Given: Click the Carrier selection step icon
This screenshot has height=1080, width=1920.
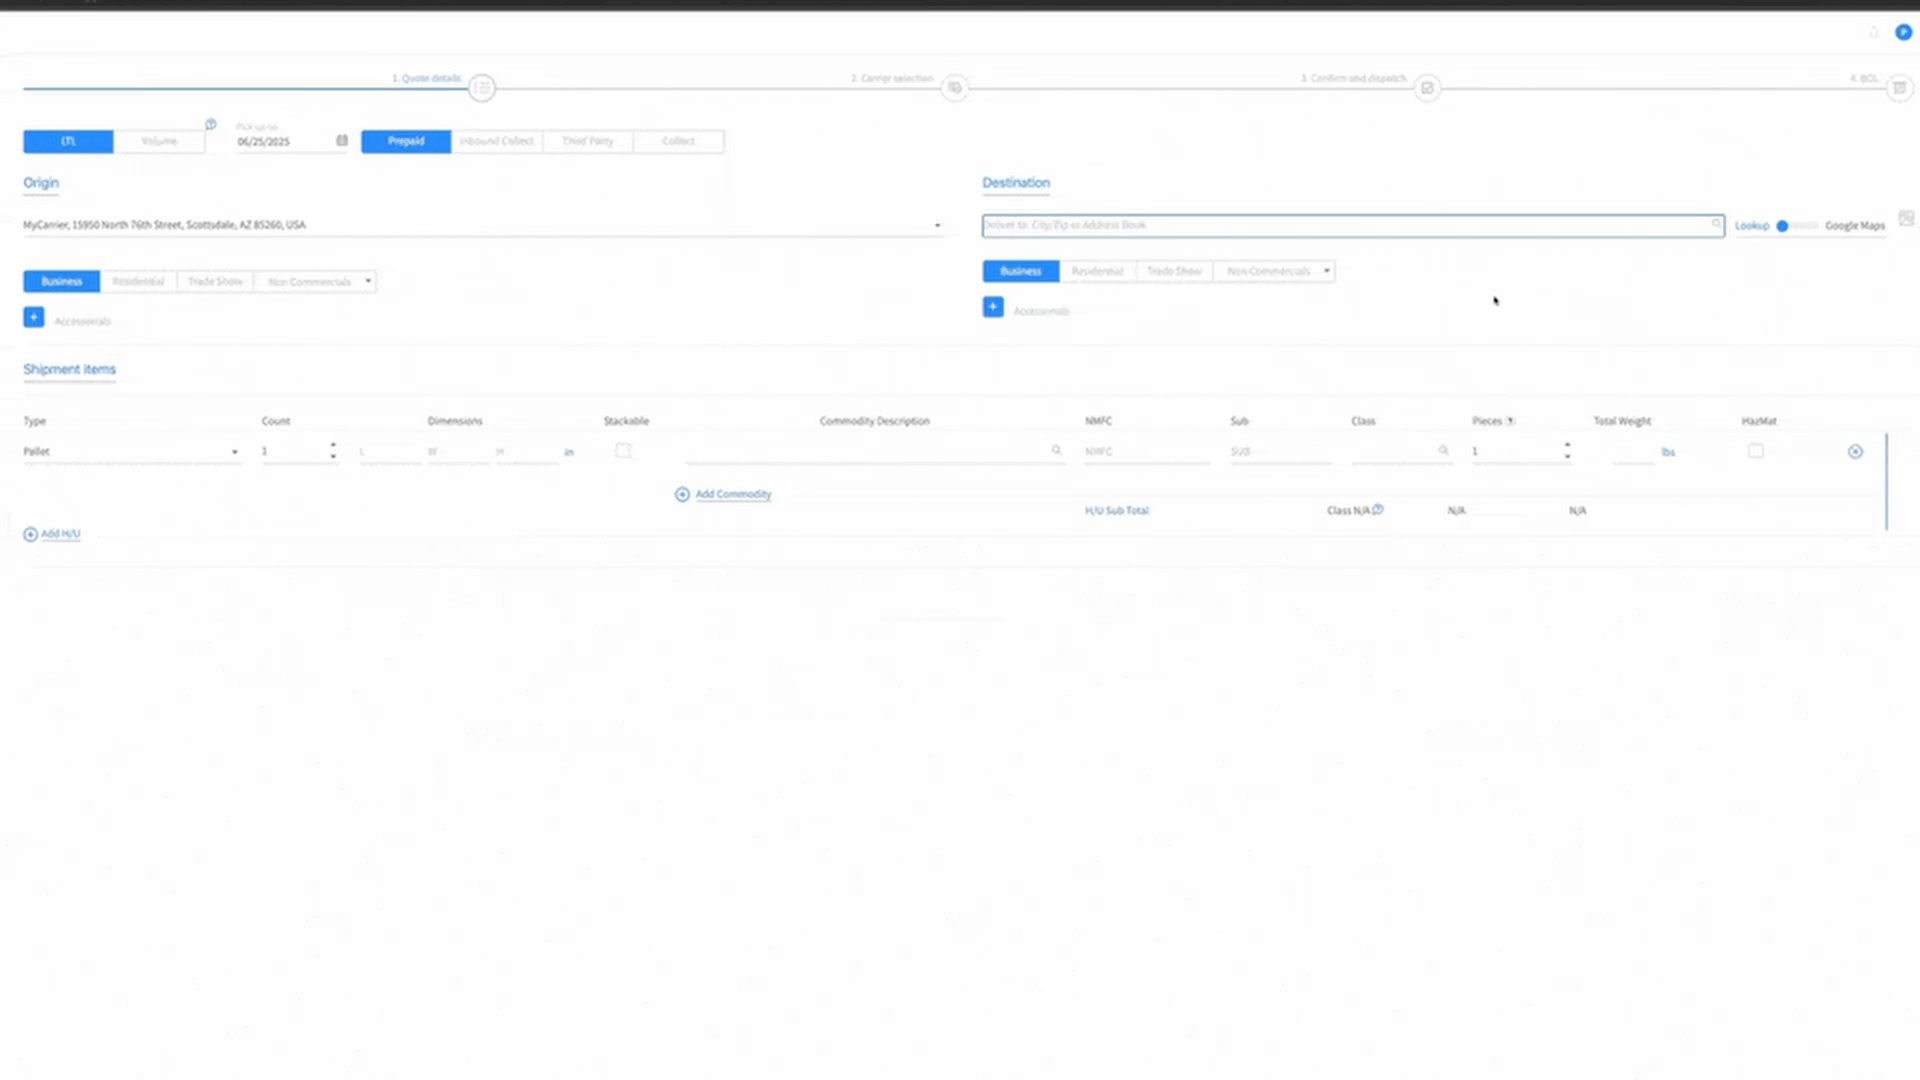Looking at the screenshot, I should point(954,88).
